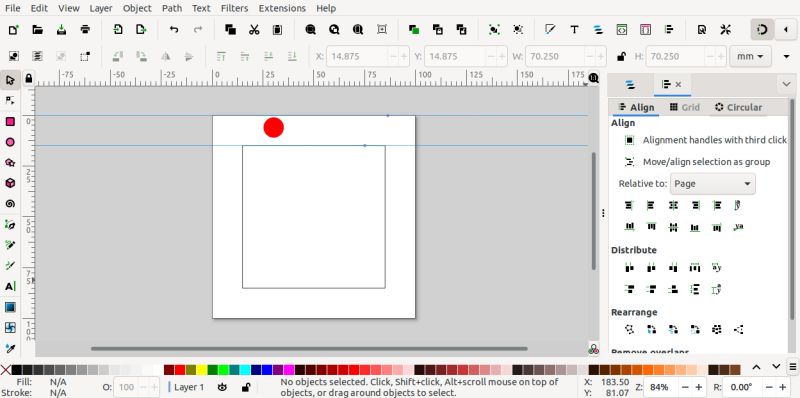The image size is (800, 398).
Task: Open the Path menu
Action: [172, 8]
